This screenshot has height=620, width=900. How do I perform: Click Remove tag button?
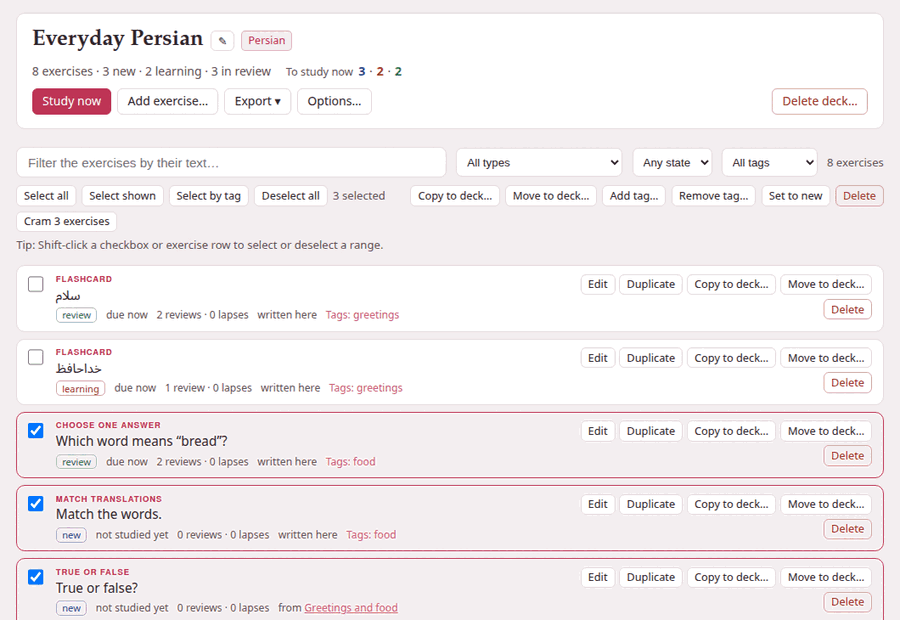pos(713,196)
